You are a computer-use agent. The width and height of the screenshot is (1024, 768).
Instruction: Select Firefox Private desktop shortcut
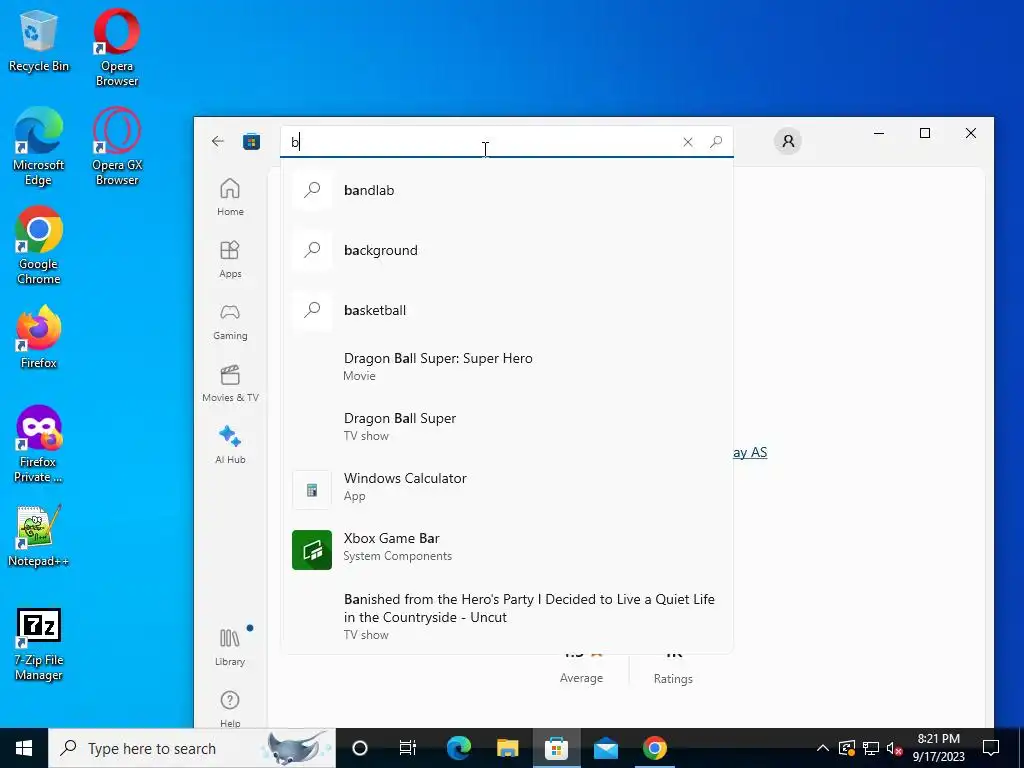click(39, 445)
